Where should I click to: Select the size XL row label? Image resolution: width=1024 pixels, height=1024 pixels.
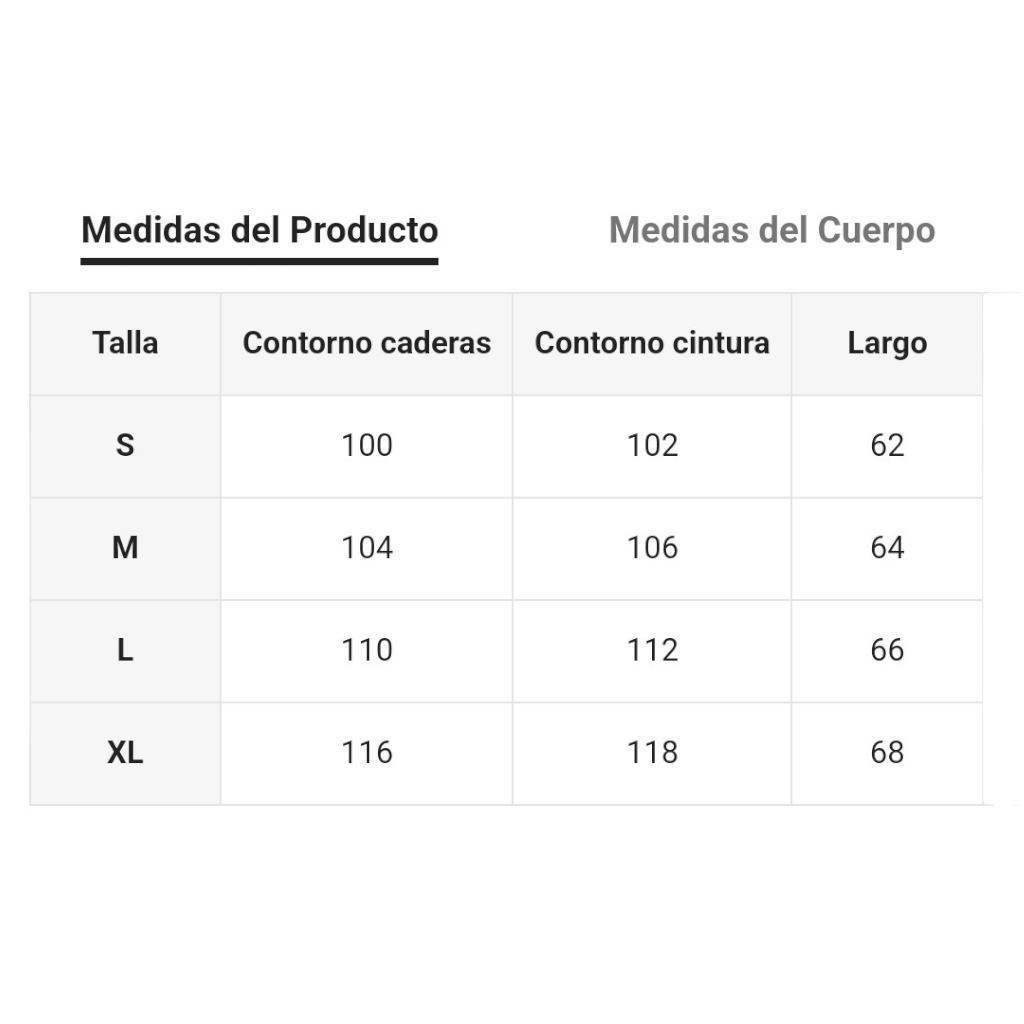125,752
